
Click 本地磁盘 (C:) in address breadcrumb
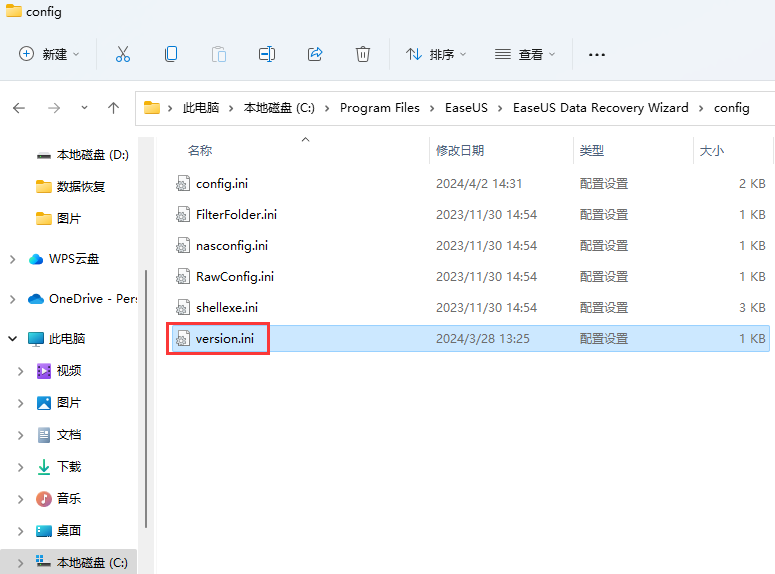279,108
